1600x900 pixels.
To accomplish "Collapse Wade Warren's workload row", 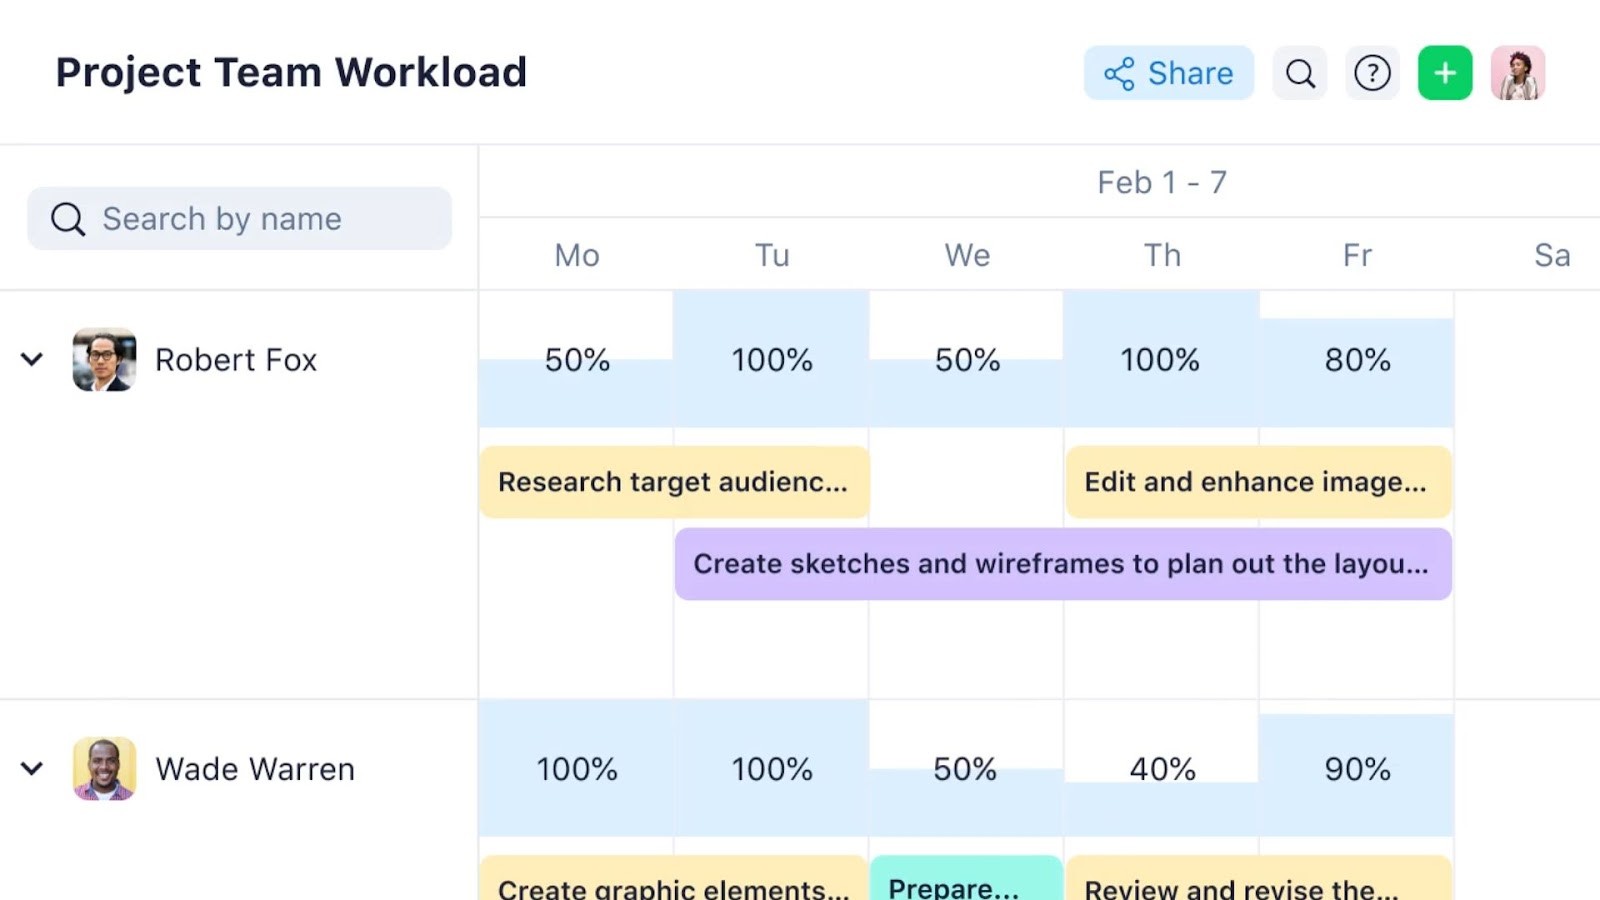I will point(31,768).
